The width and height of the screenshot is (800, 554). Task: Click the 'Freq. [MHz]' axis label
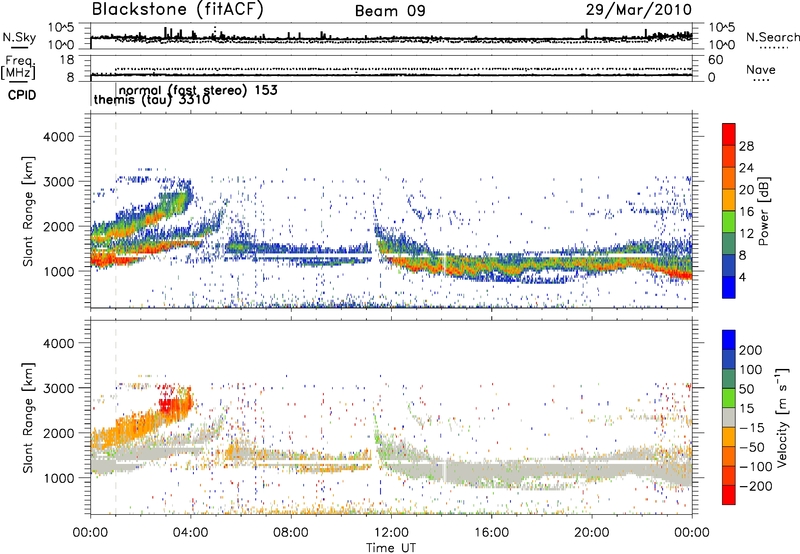[x=19, y=68]
